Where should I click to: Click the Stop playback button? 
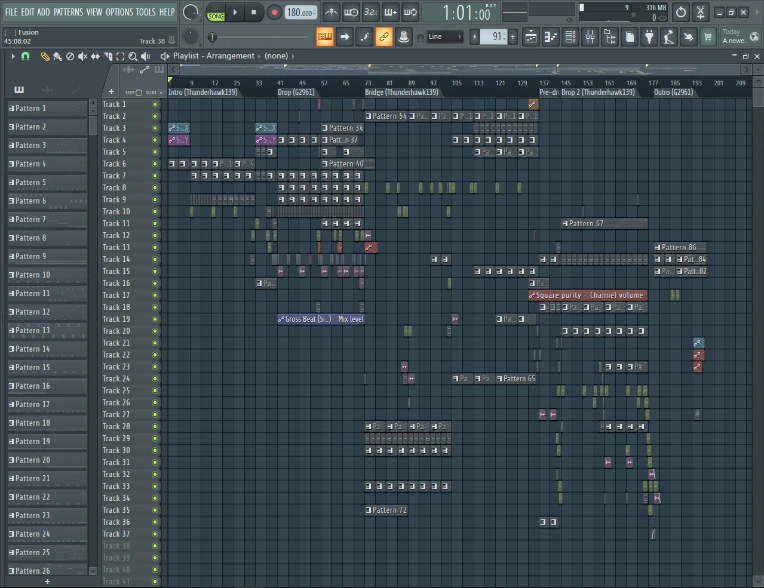click(254, 12)
